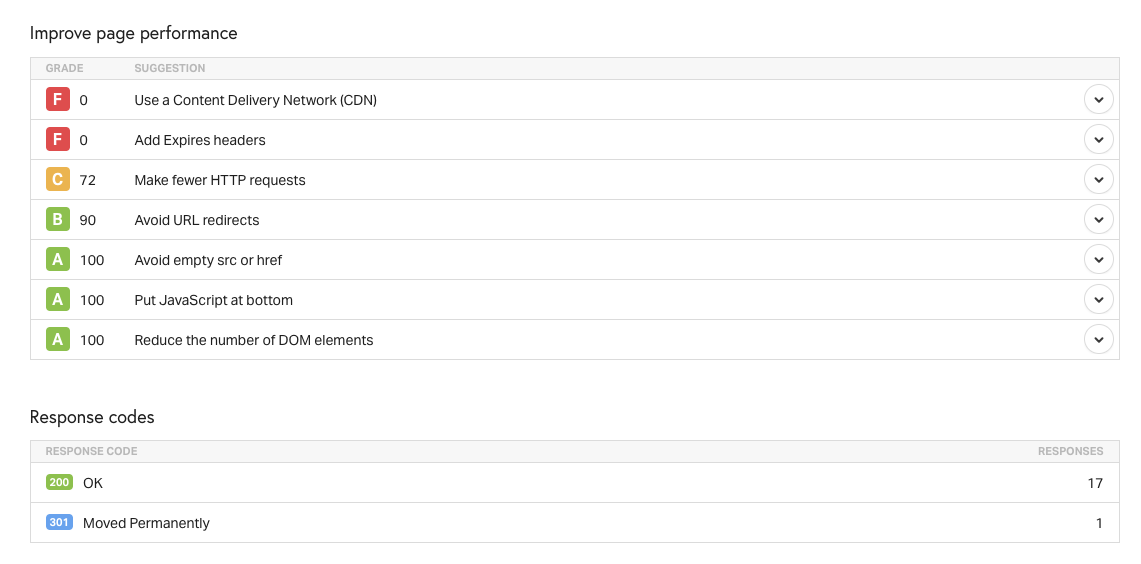Expand the Avoid empty src or href chevron
Image resolution: width=1141 pixels, height=564 pixels.
coord(1098,260)
